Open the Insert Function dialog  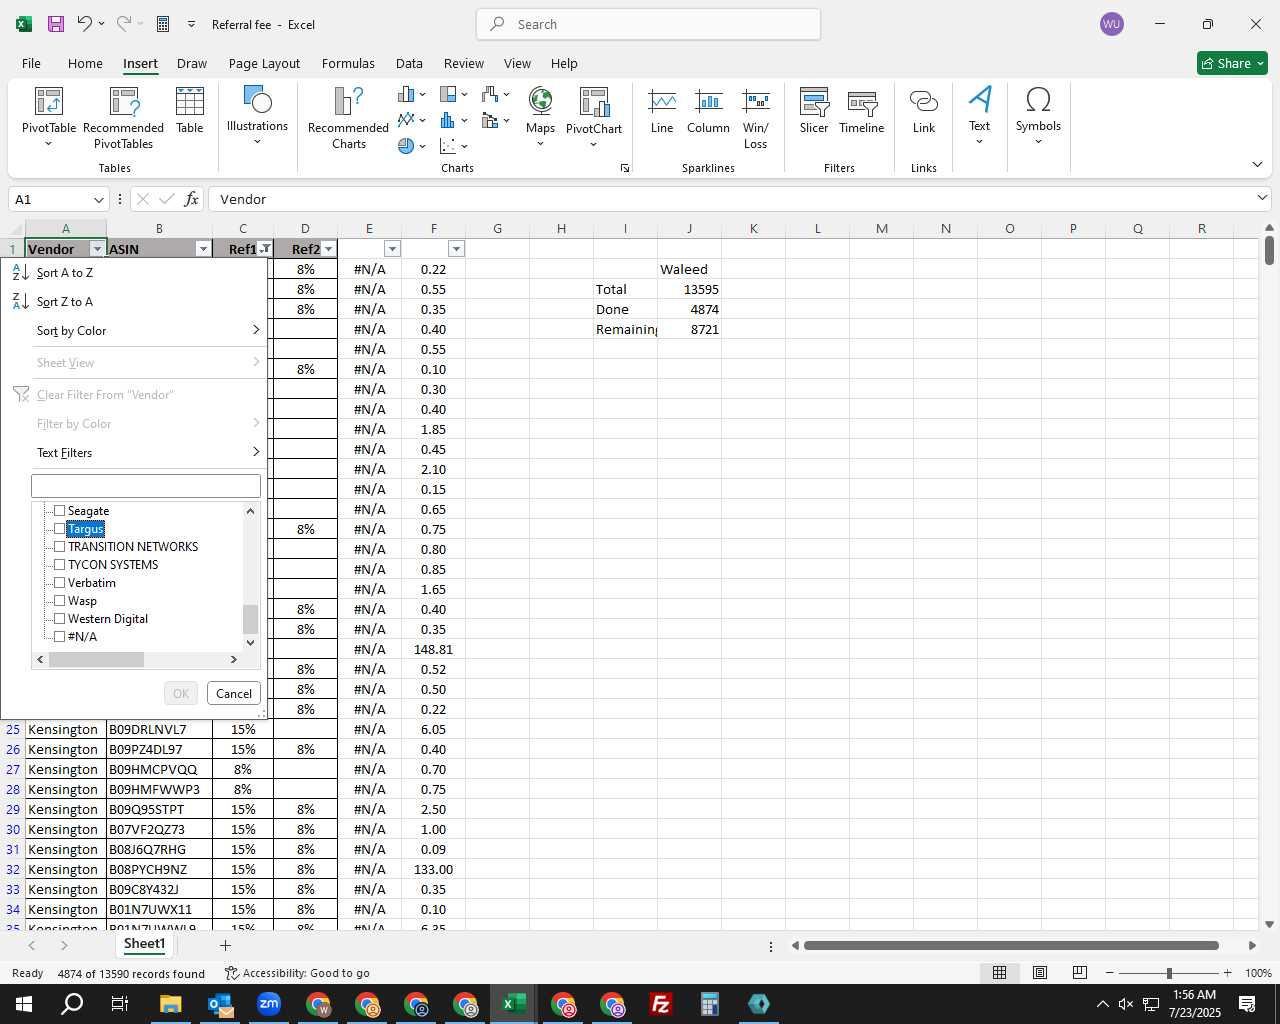192,199
